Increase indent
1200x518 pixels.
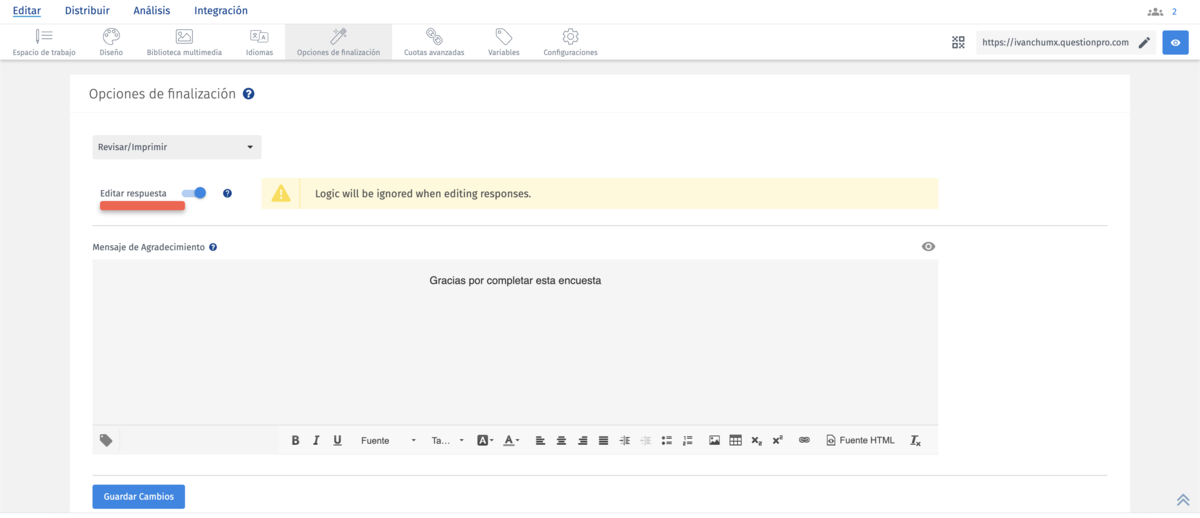point(625,440)
